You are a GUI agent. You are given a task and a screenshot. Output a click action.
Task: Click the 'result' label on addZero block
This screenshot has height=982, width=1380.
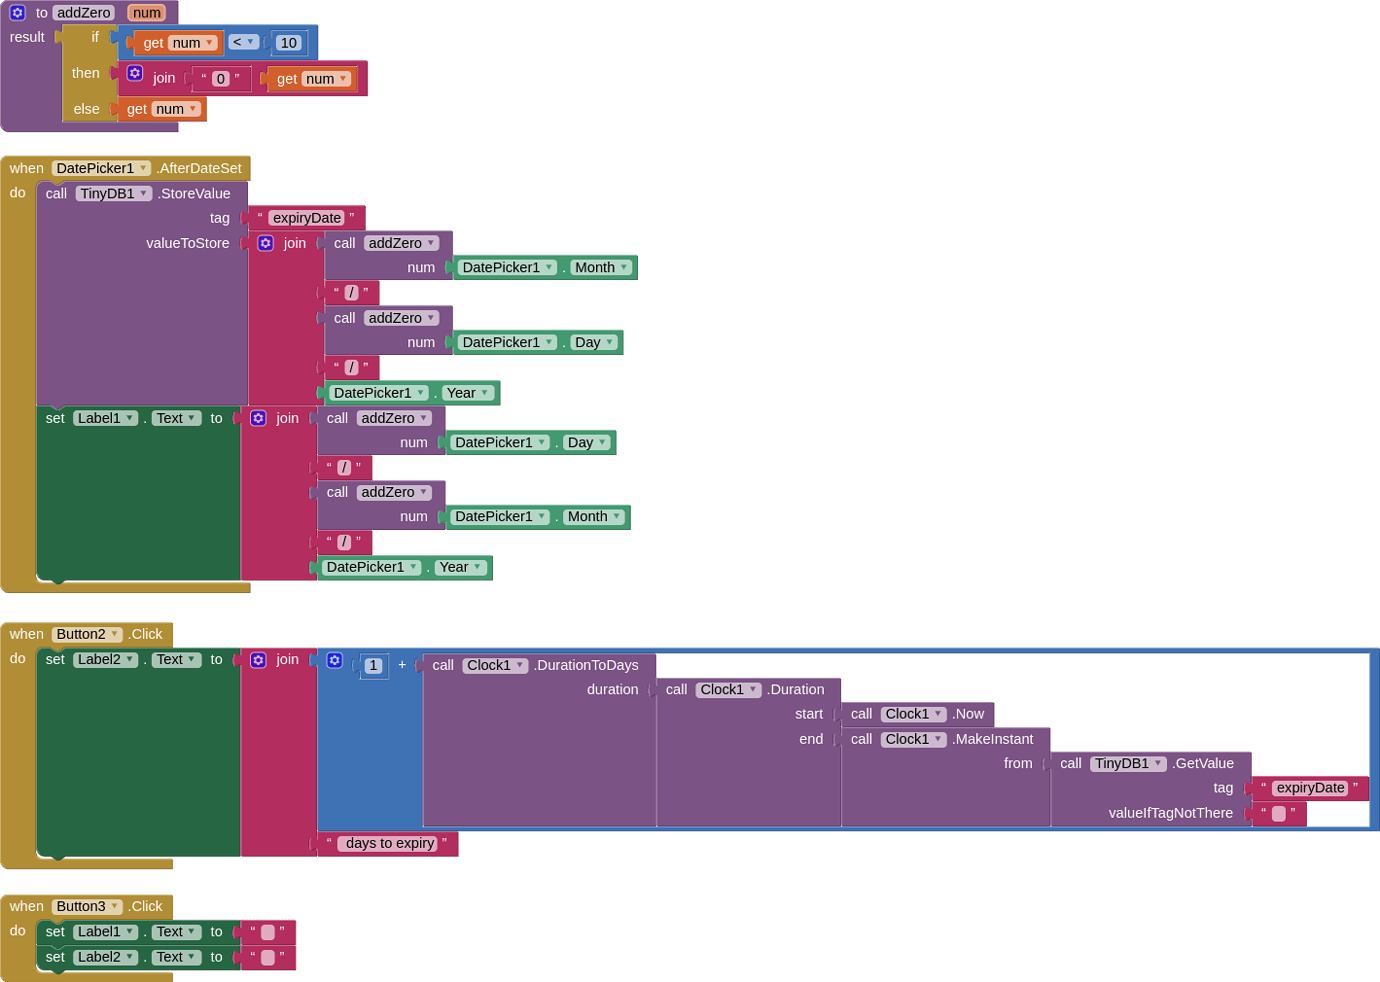pos(27,37)
